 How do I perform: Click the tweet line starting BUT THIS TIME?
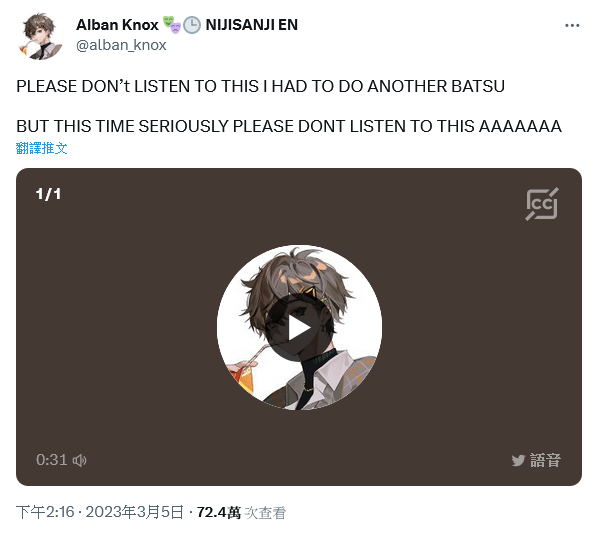(x=289, y=126)
